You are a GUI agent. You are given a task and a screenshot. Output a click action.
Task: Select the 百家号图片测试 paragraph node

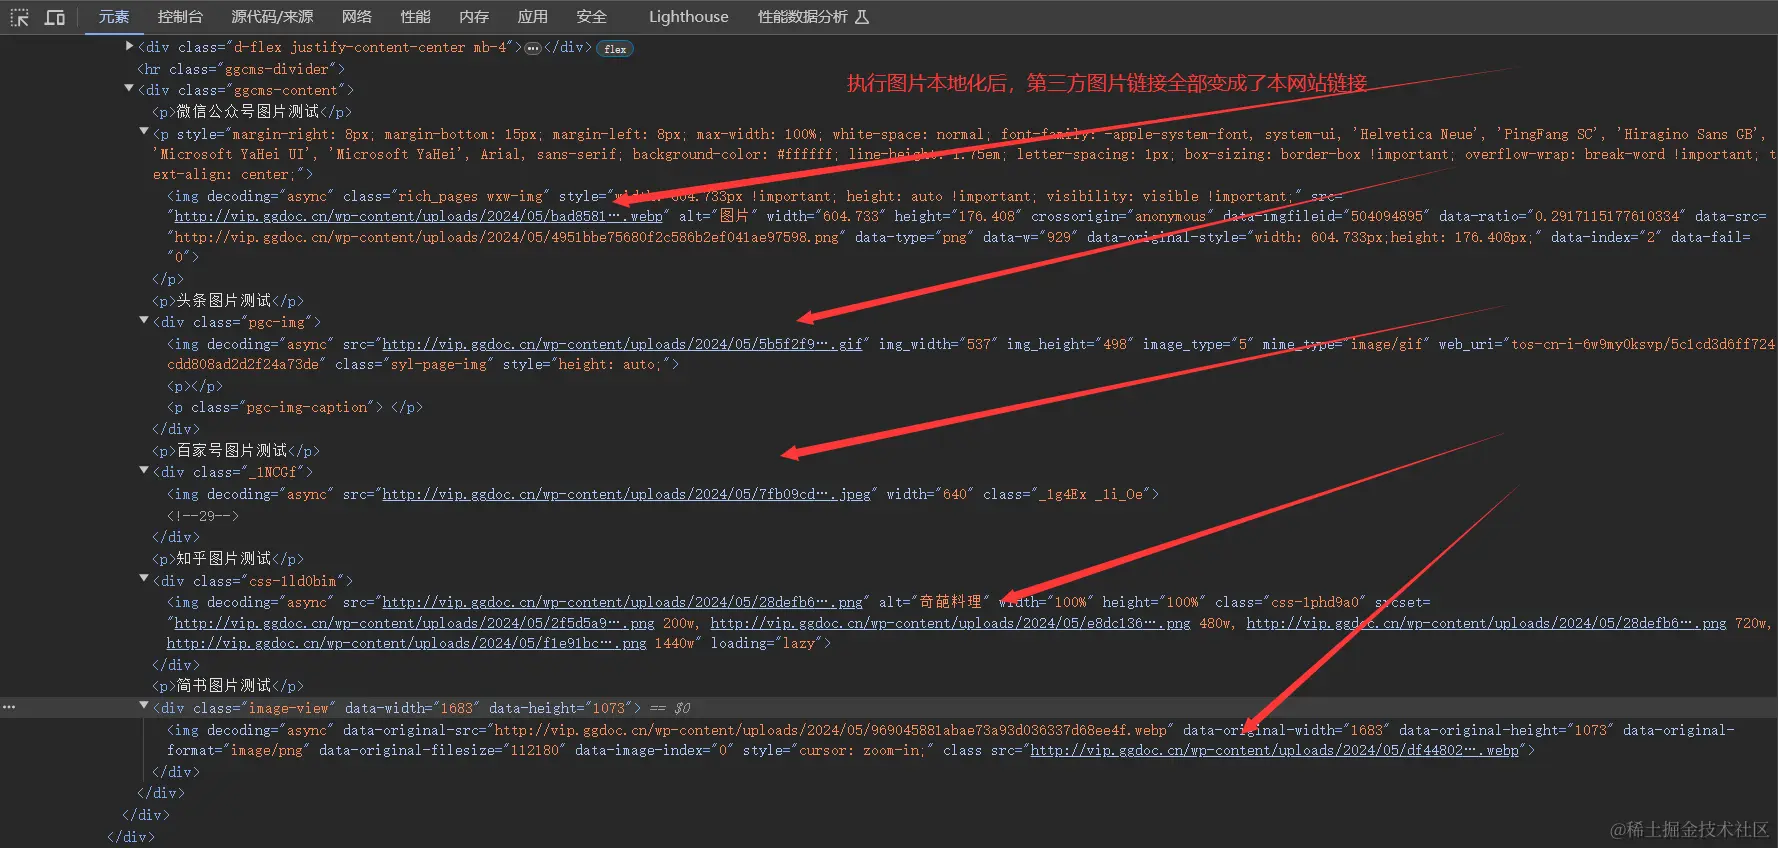[236, 451]
